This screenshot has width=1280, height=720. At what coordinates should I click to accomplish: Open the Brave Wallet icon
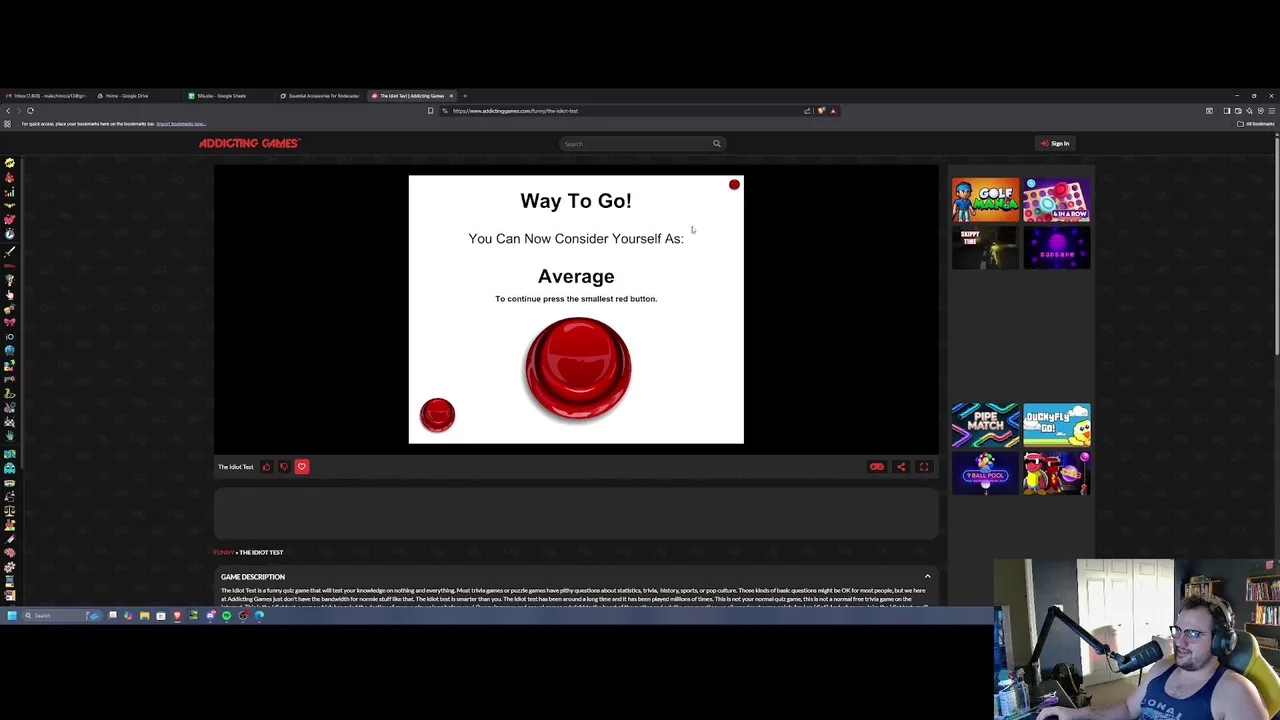coord(1238,111)
